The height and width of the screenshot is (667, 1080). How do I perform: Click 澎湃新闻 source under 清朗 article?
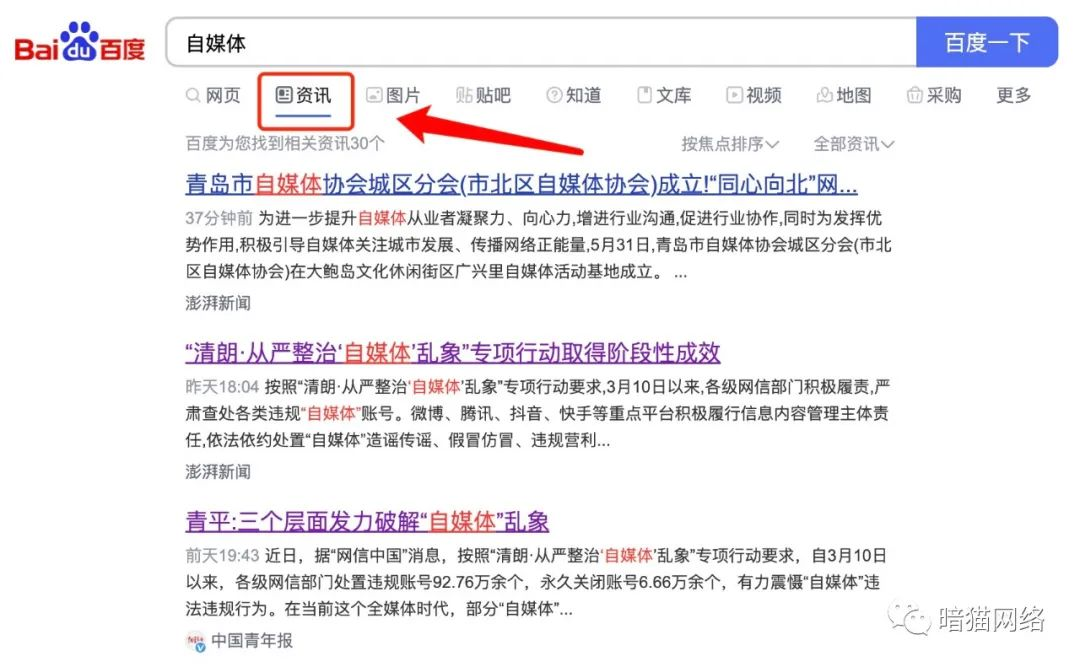pyautogui.click(x=218, y=472)
